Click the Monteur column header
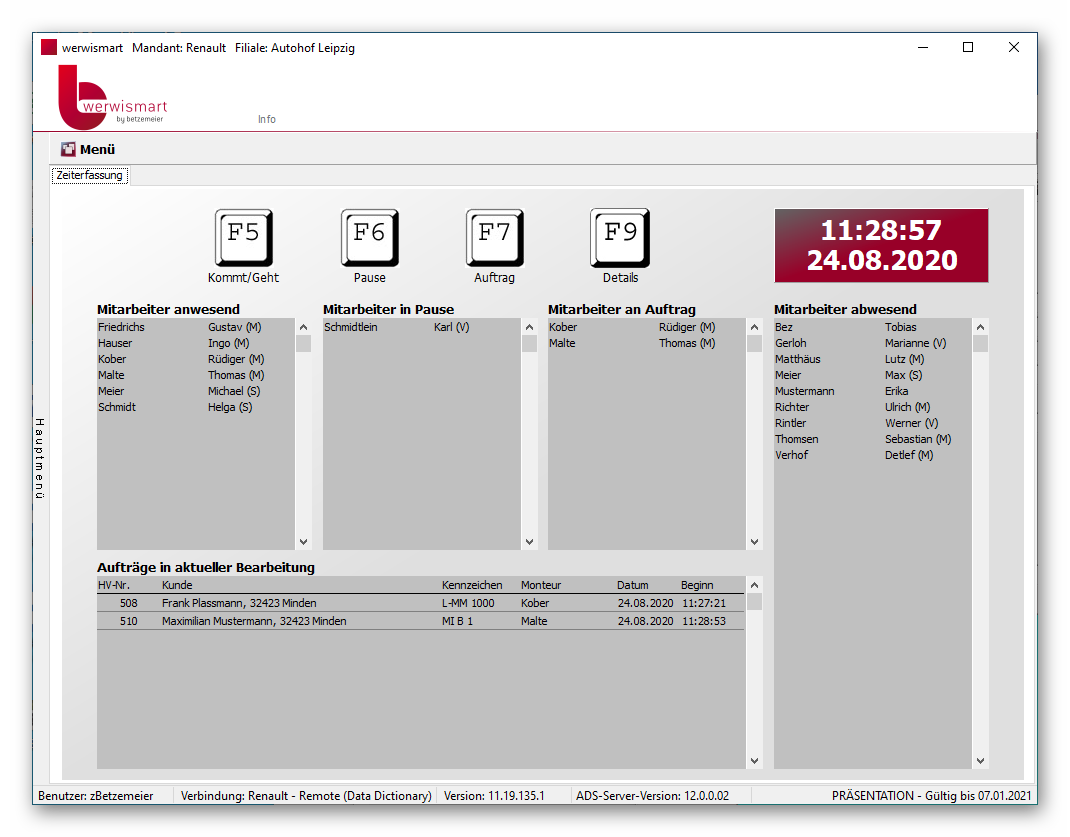1070x837 pixels. tap(540, 585)
